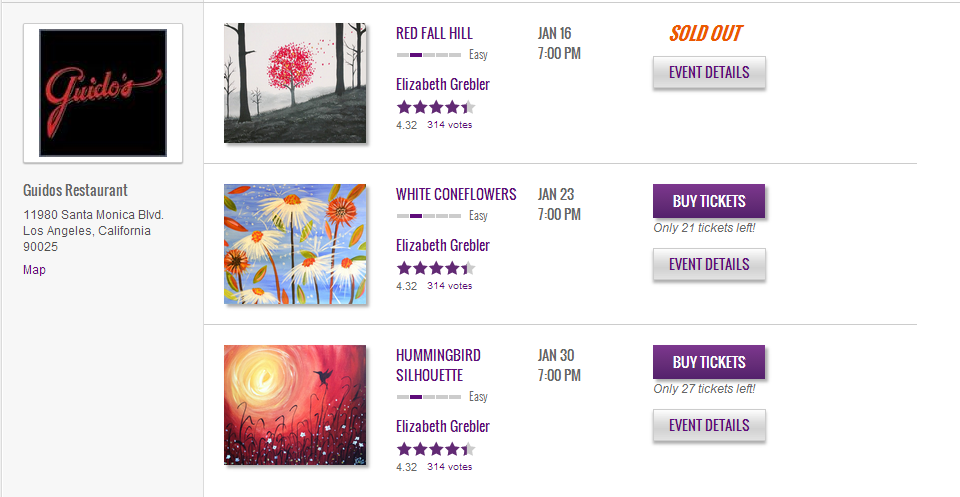Open Elizabeth Grebler's profile under Red Fall Hill
960x497 pixels.
tap(442, 84)
